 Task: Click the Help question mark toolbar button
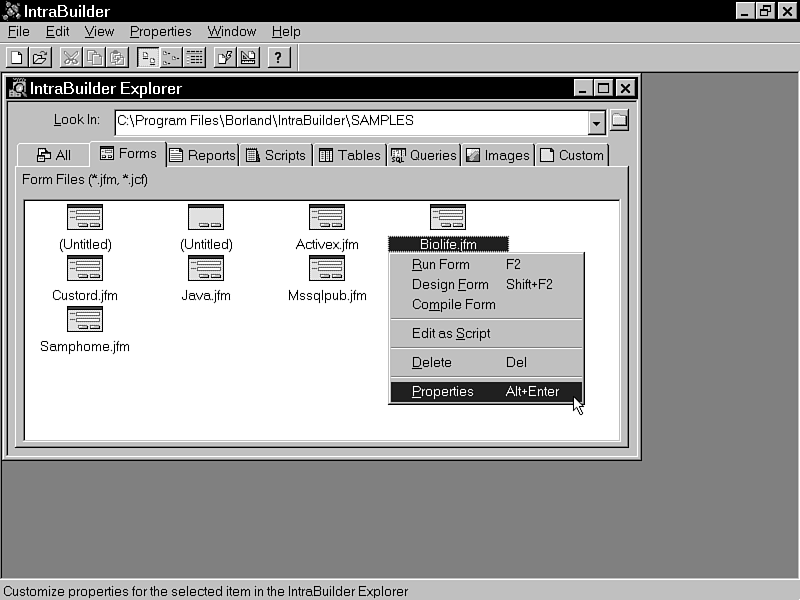click(x=279, y=57)
